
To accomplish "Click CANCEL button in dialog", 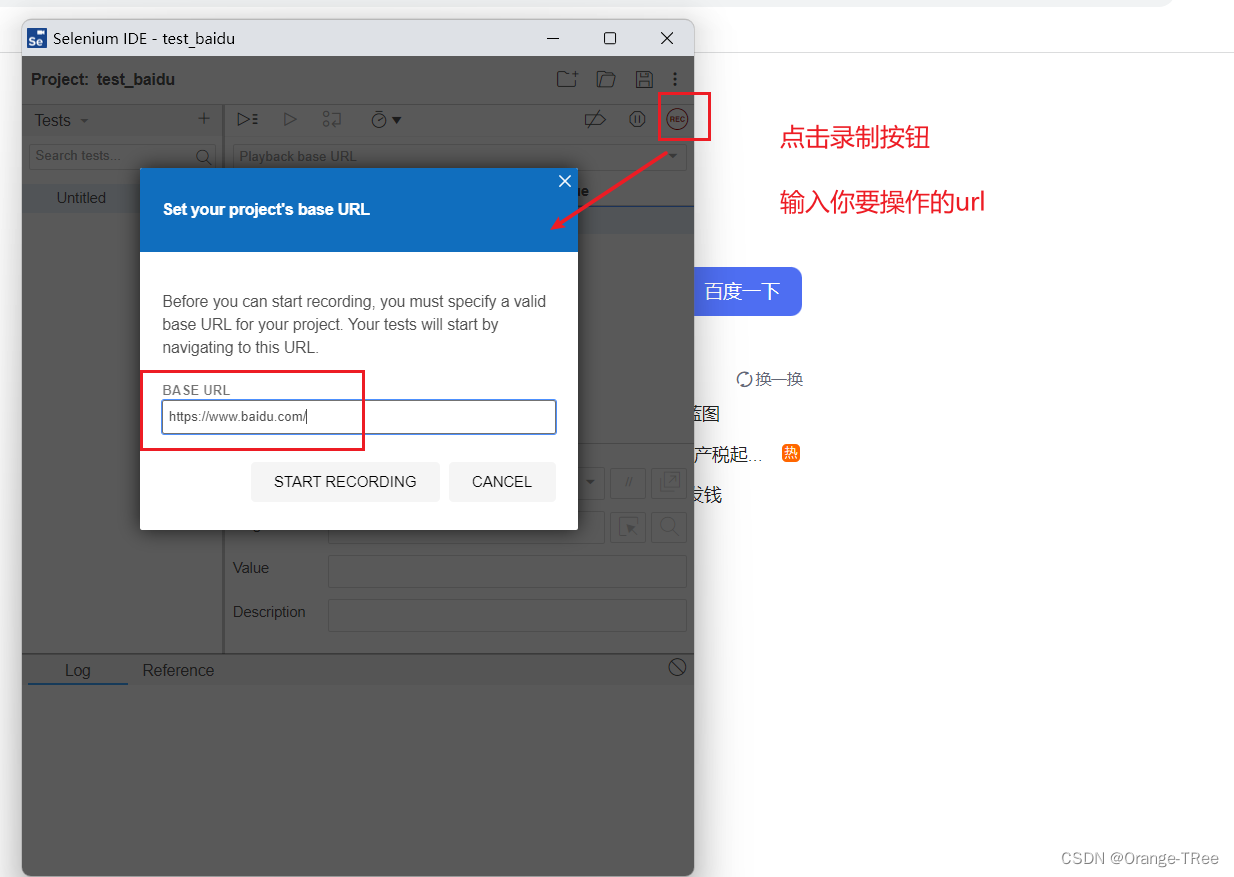I will coord(502,482).
